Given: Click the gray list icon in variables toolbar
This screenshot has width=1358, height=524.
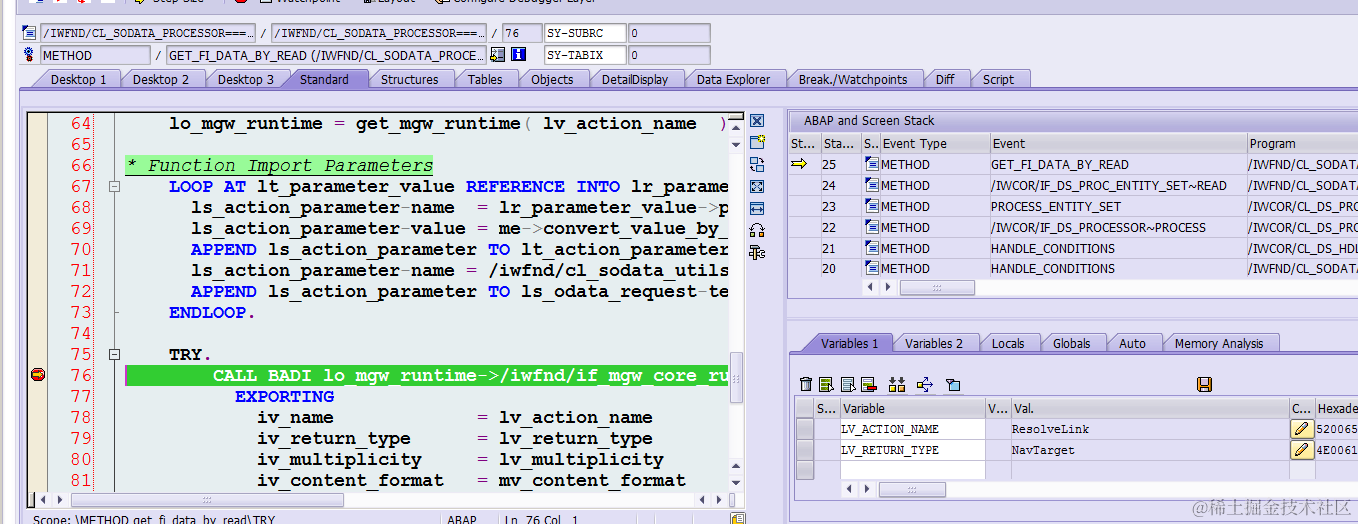Looking at the screenshot, I should point(848,384).
